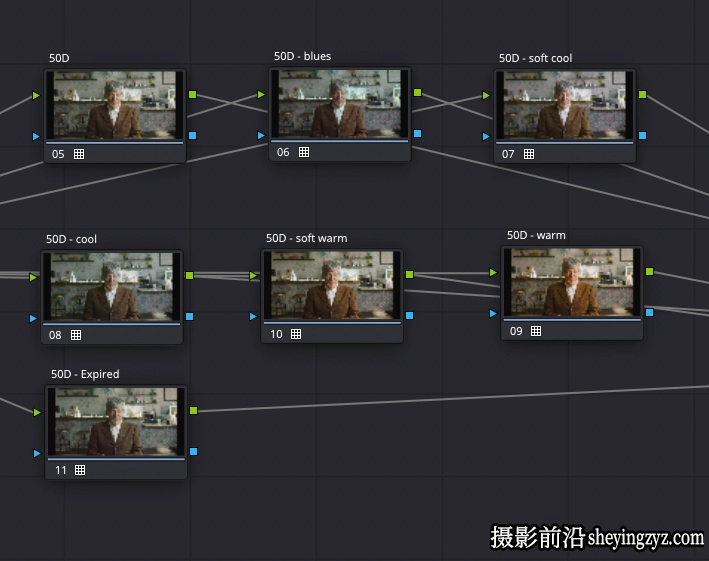Click blue key output square of node 11
Image resolution: width=709 pixels, height=561 pixels.
click(194, 451)
